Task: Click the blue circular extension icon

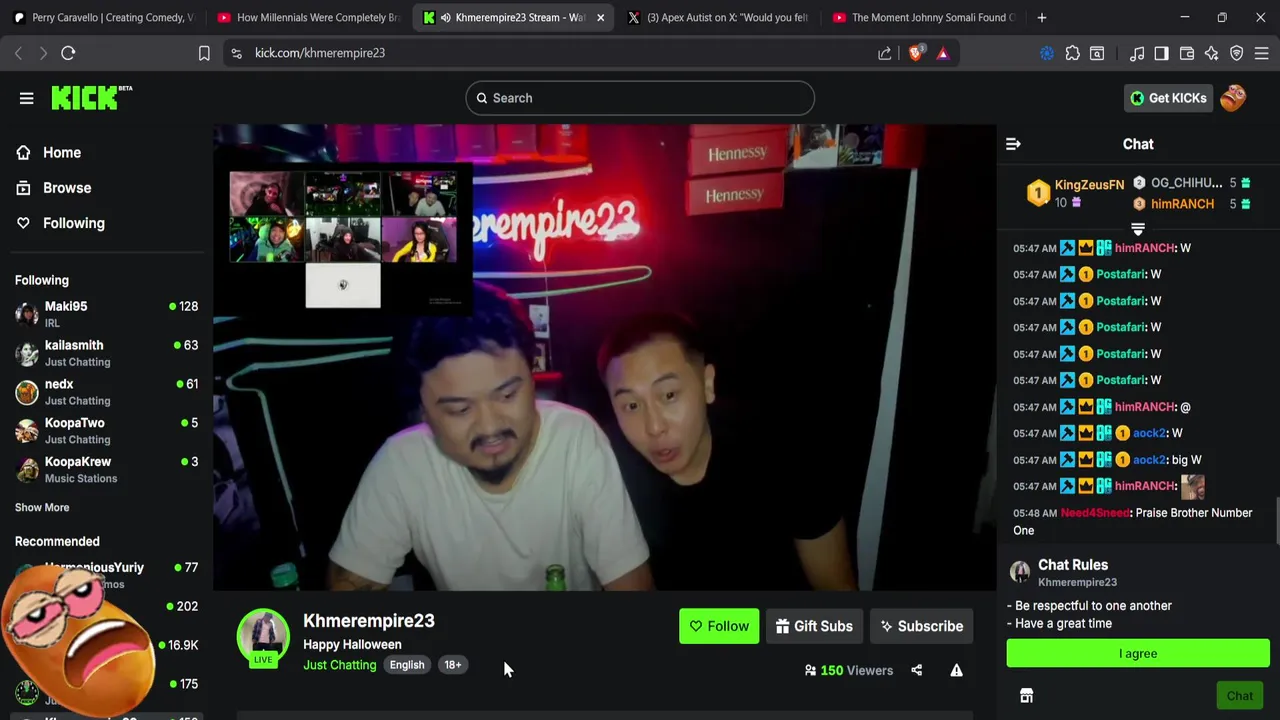Action: [1047, 53]
